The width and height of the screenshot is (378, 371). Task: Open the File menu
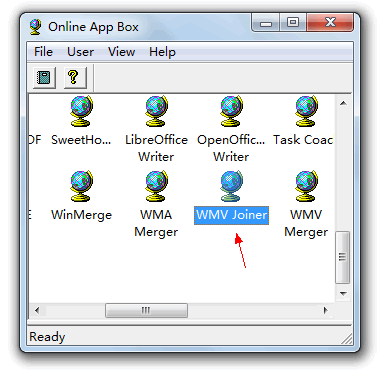43,52
